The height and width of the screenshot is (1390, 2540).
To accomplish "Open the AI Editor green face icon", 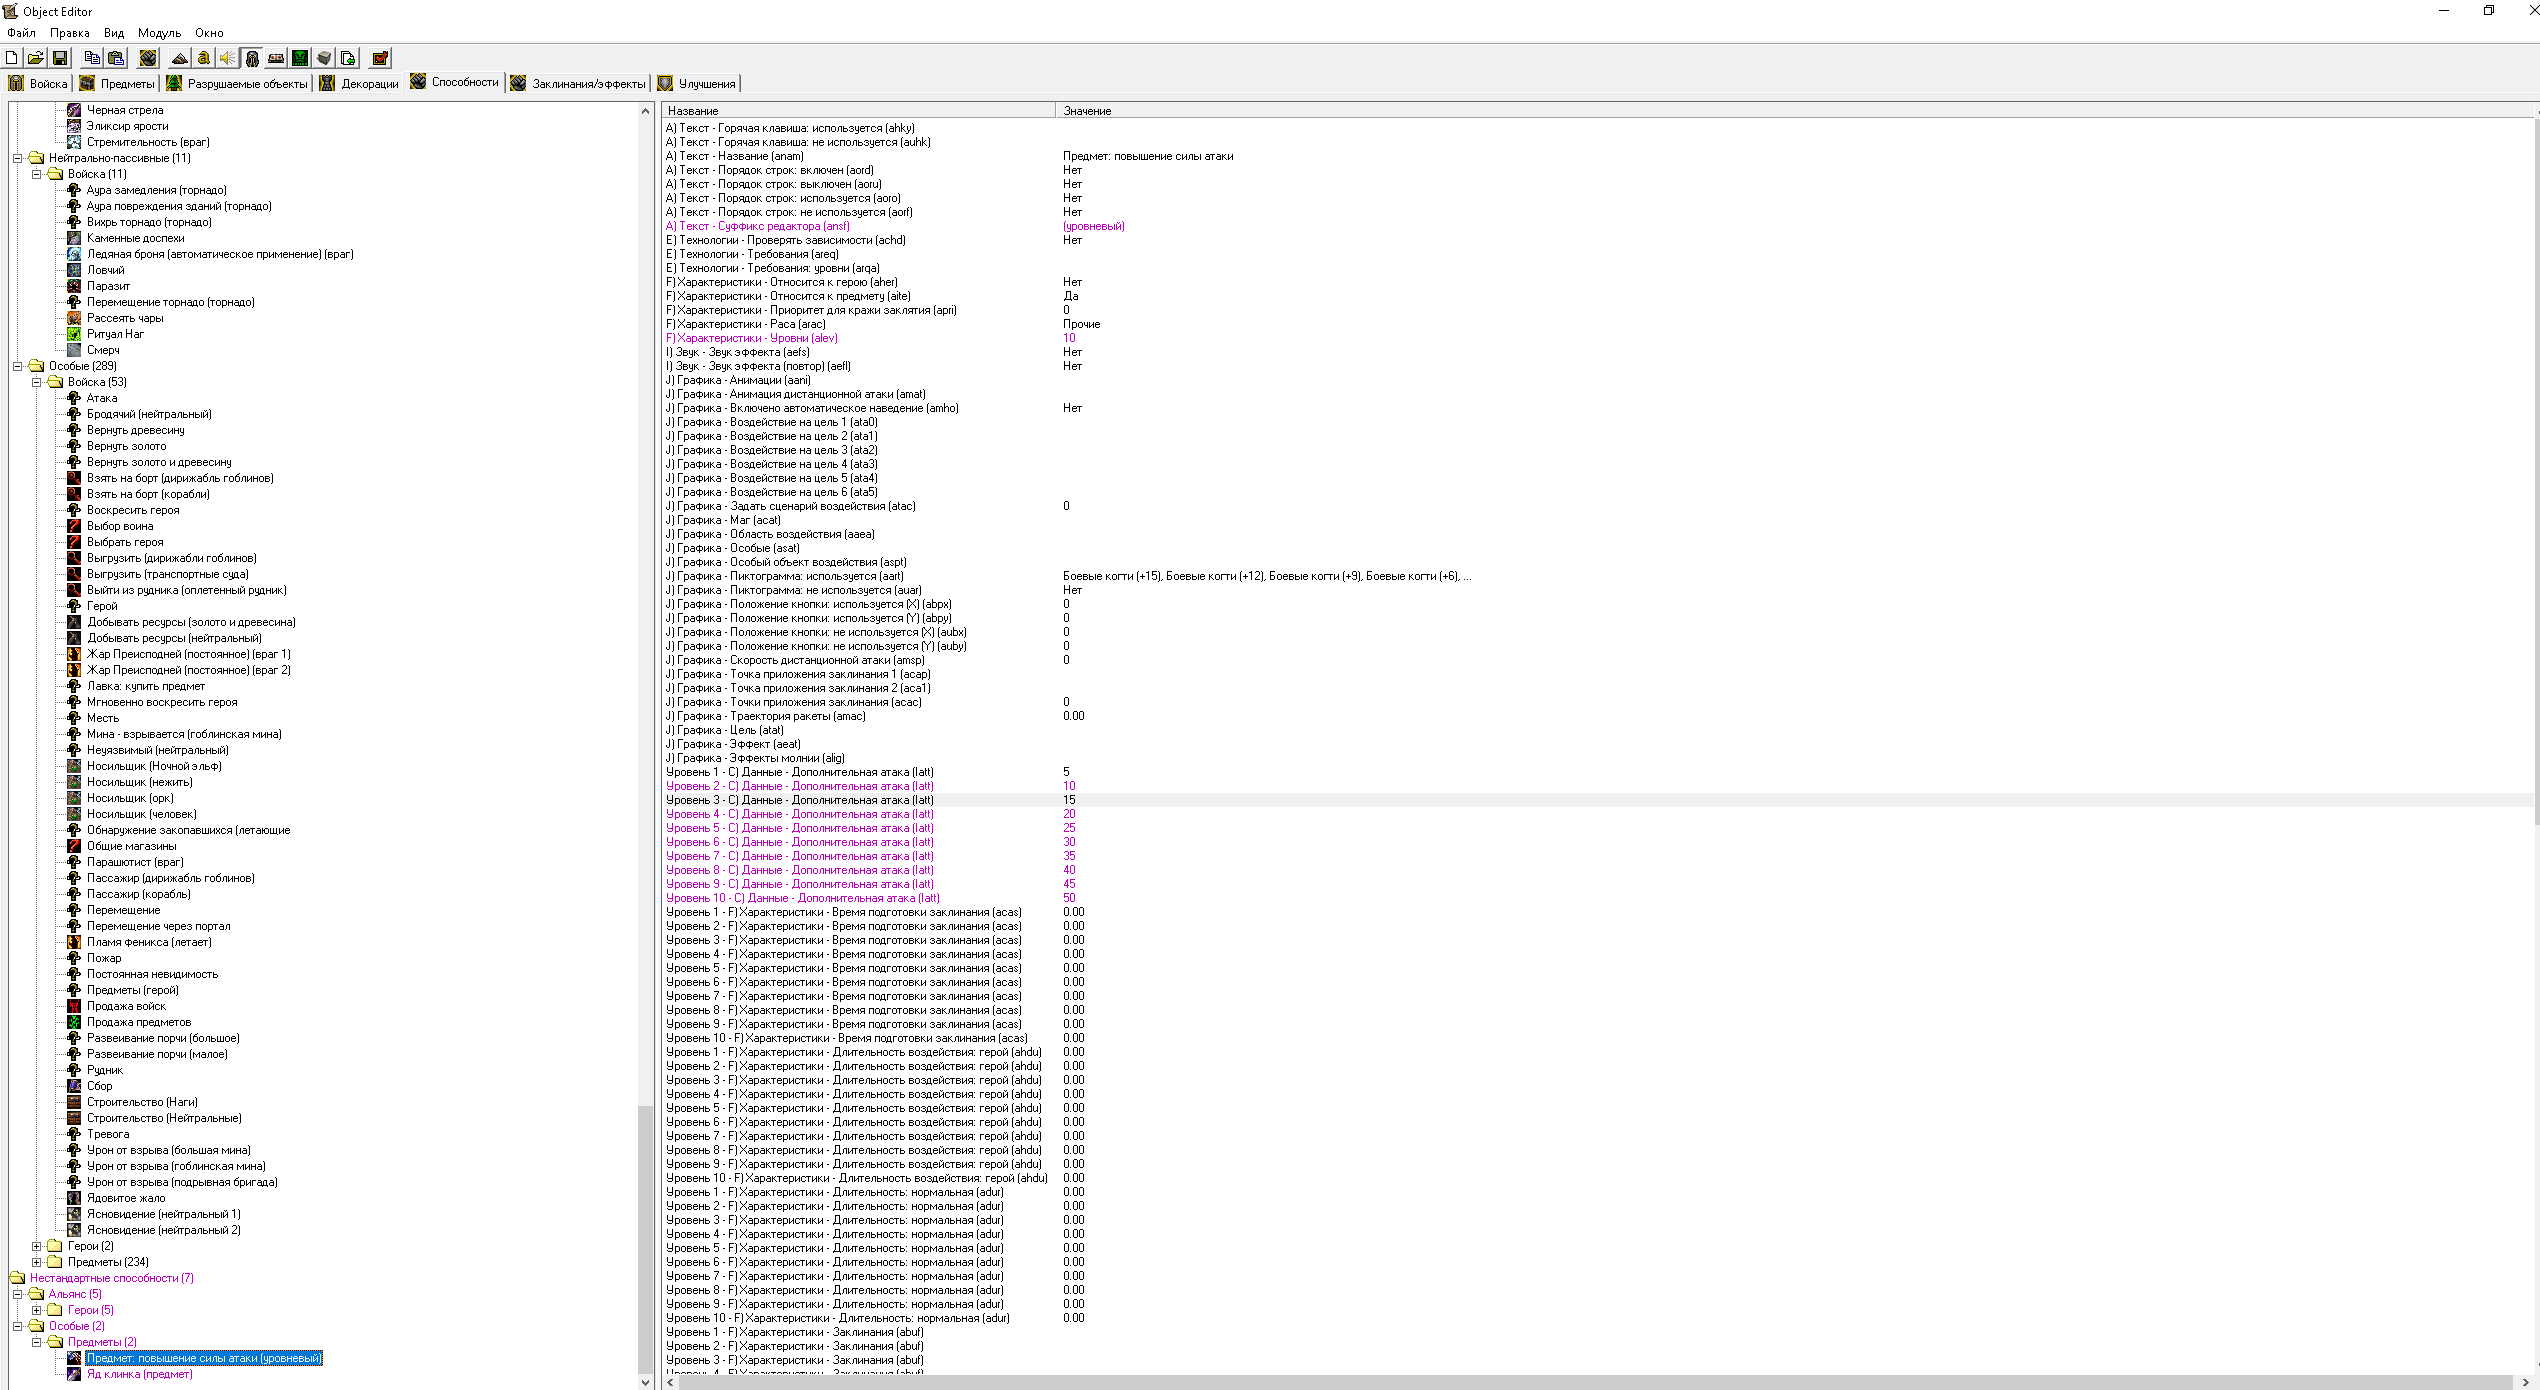I will click(x=300, y=58).
